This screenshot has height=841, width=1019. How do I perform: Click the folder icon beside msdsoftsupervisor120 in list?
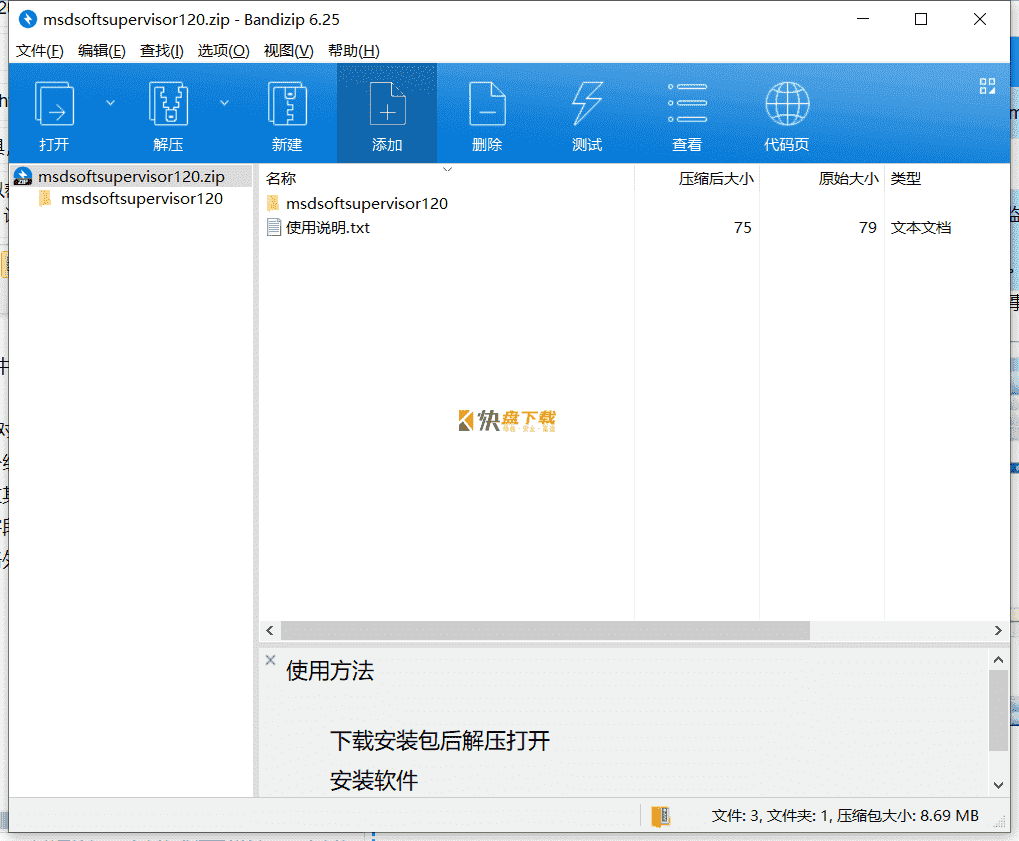click(x=274, y=203)
